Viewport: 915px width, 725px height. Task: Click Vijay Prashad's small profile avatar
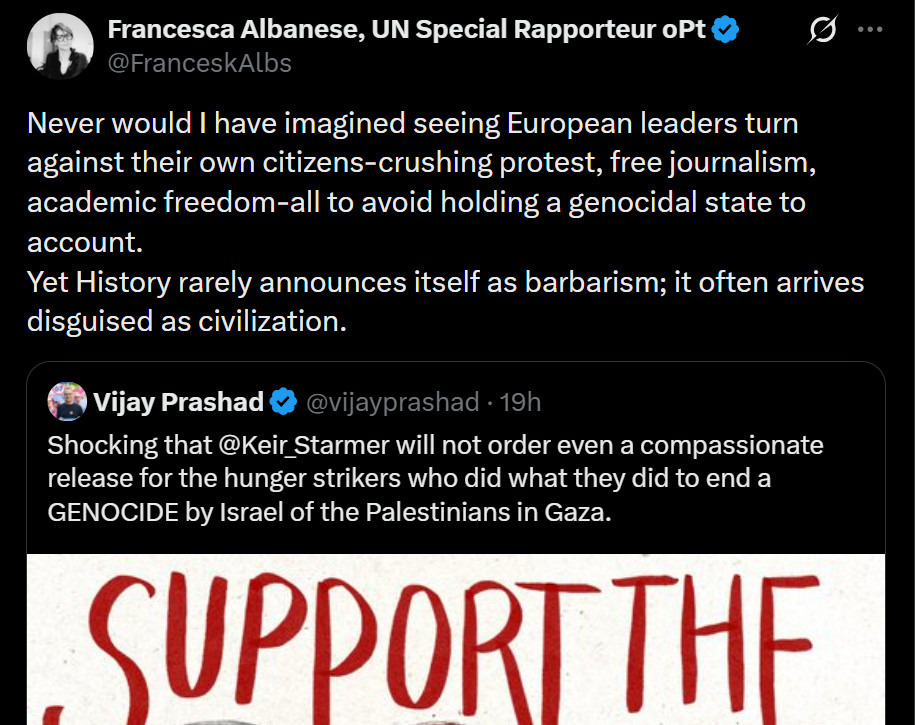click(67, 401)
